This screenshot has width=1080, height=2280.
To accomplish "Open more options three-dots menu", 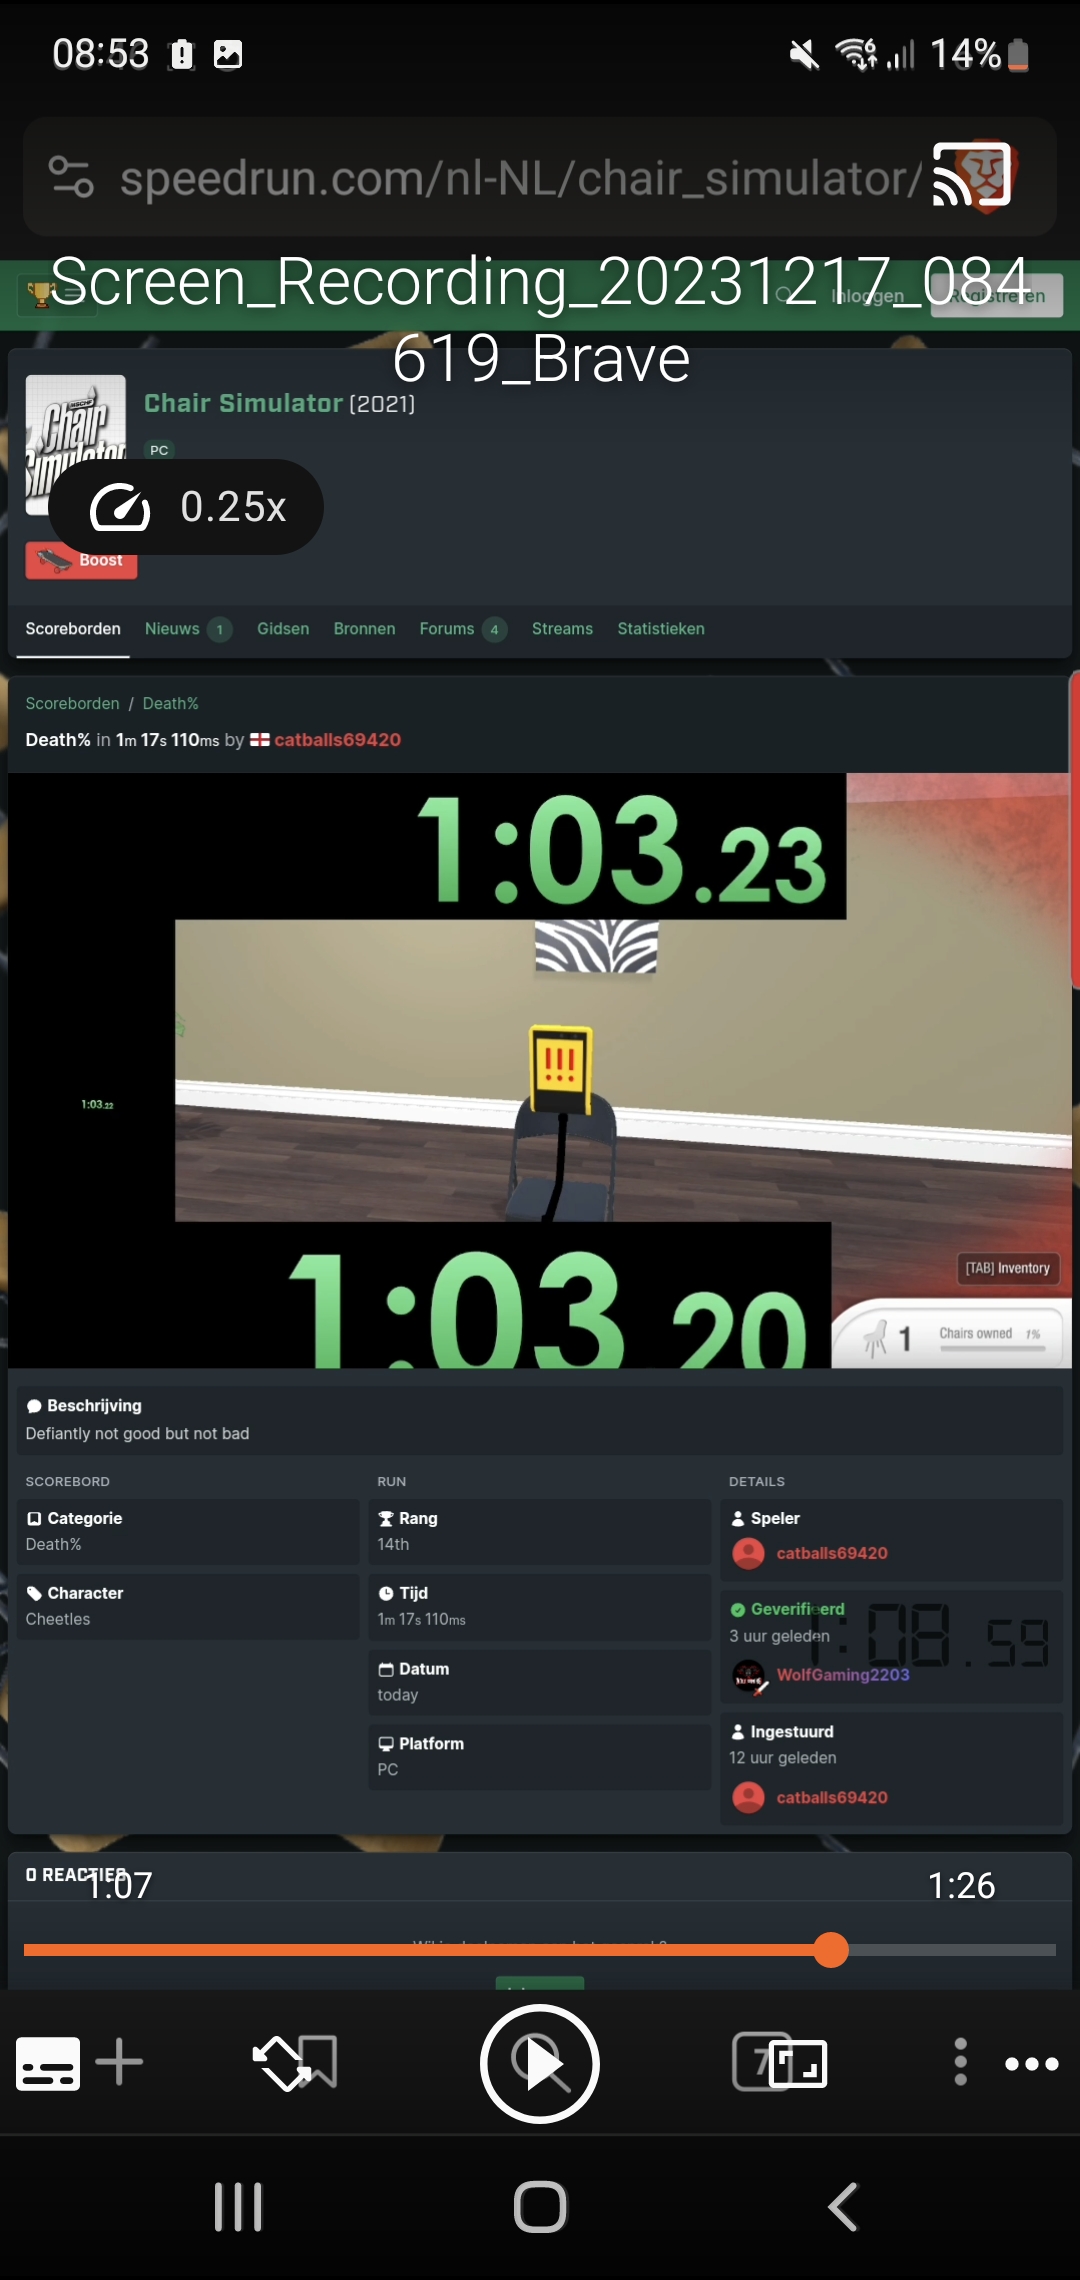I will [x=1031, y=2064].
